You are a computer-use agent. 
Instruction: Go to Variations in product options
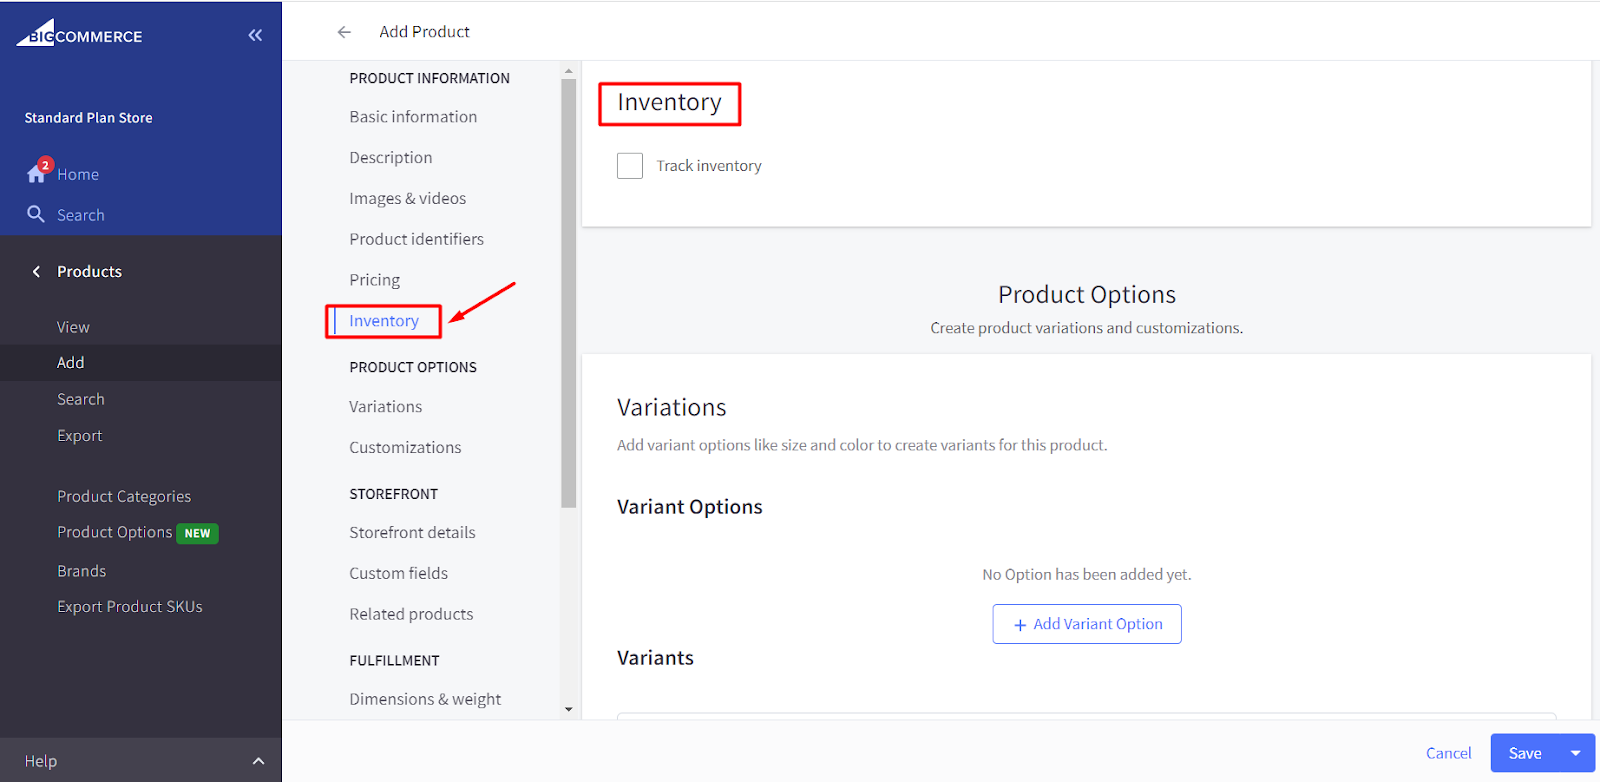pos(385,406)
